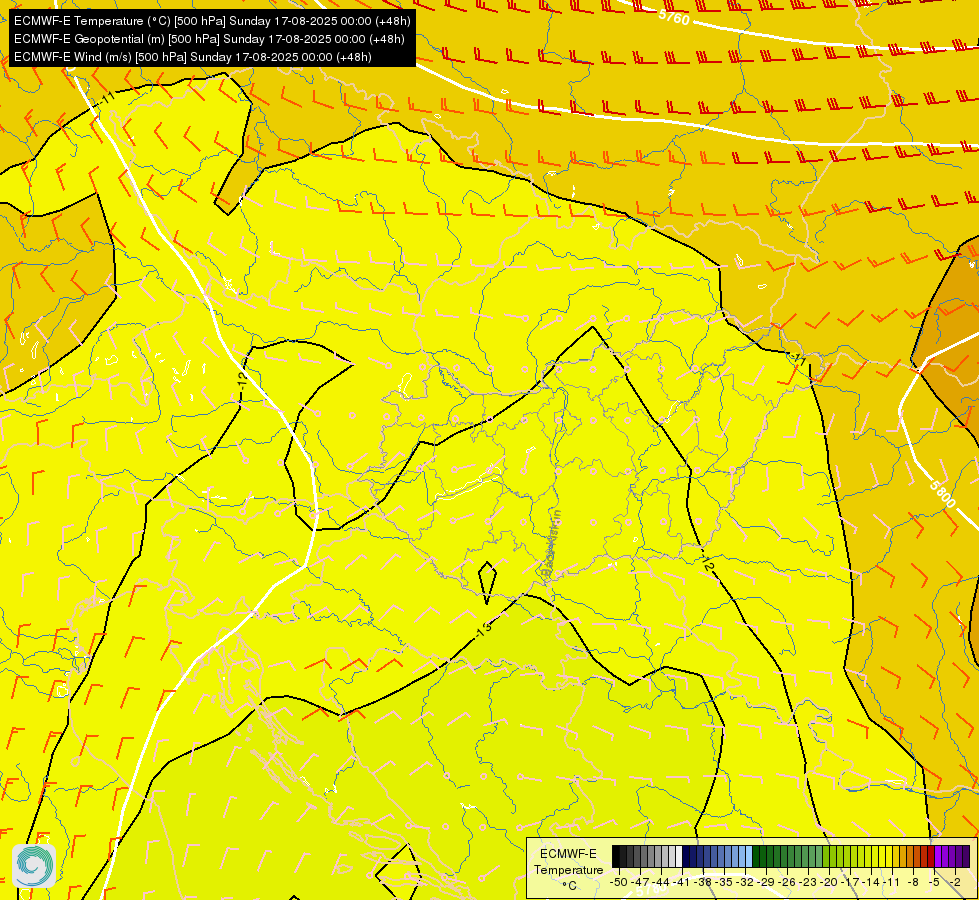Screen dimensions: 979x900
Task: Click the -38 legend scale label
Action: (703, 882)
